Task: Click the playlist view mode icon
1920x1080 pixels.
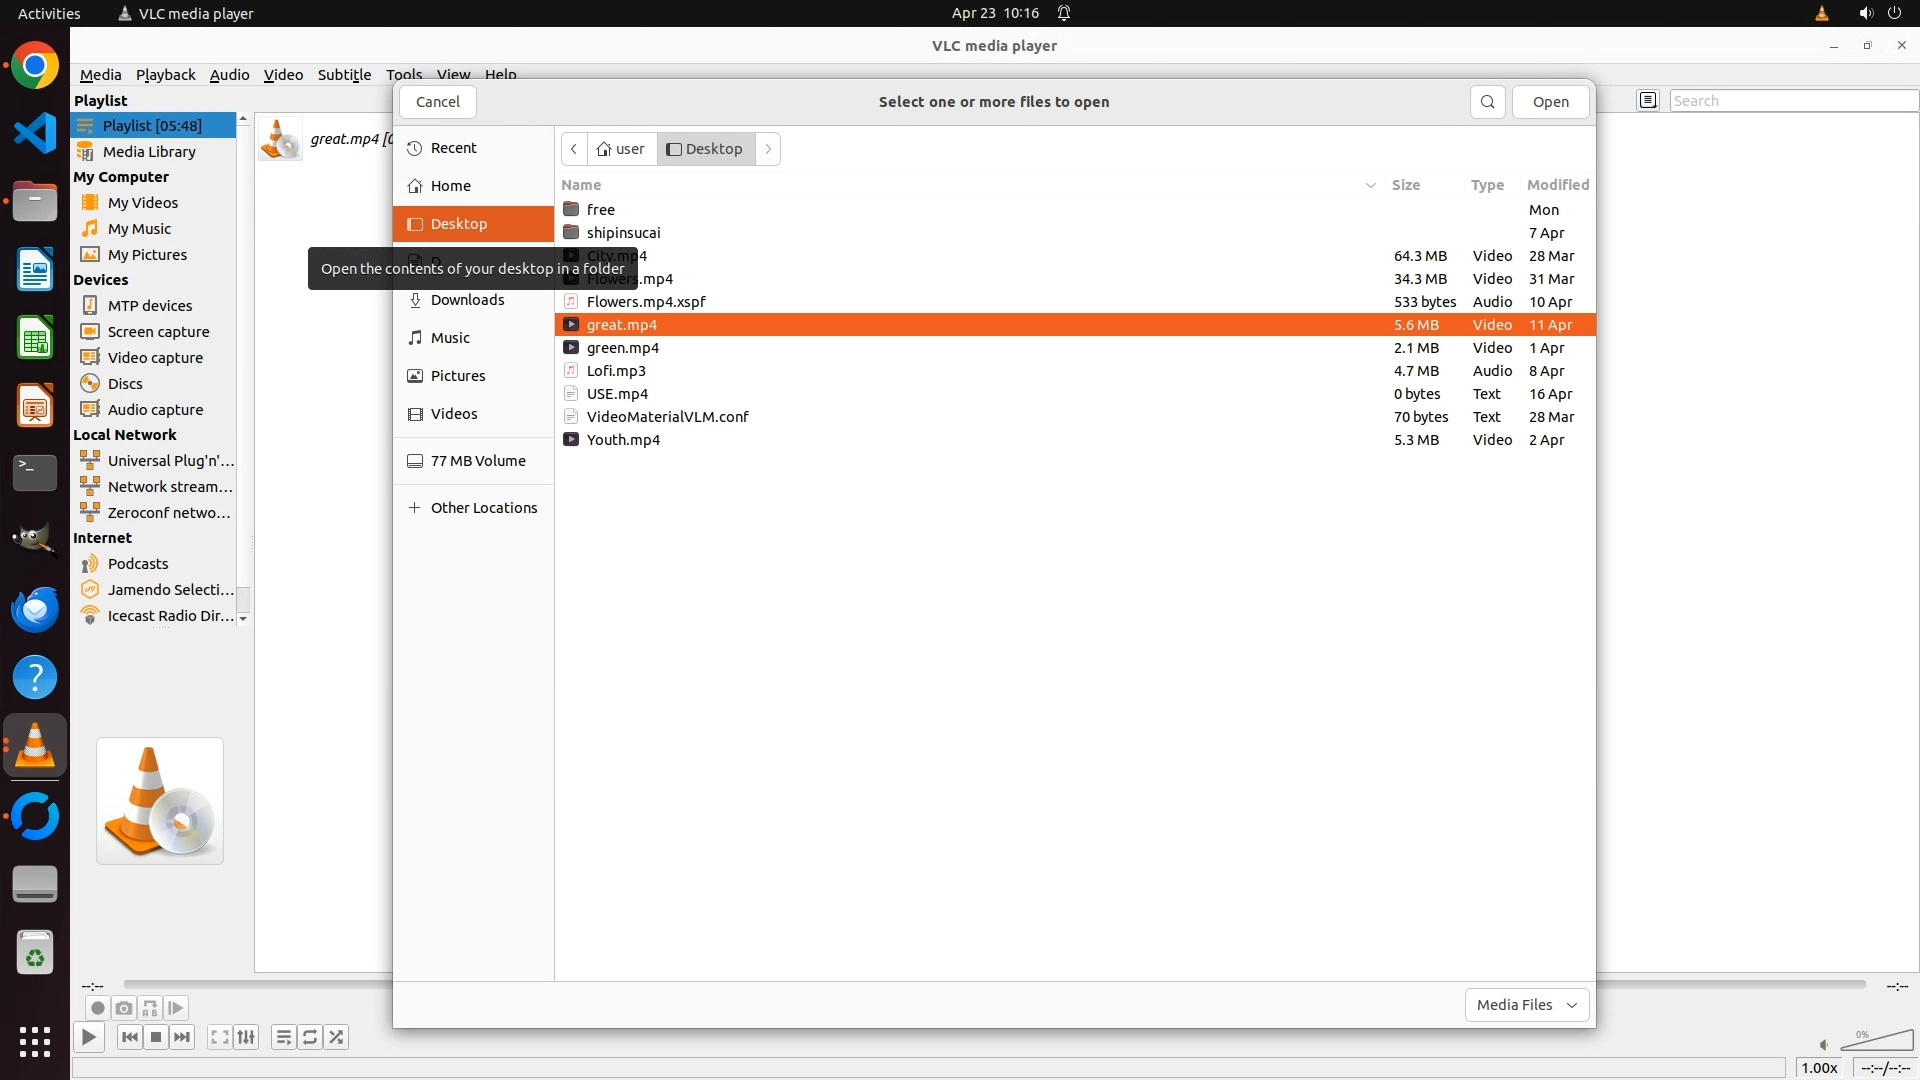Action: point(1648,100)
